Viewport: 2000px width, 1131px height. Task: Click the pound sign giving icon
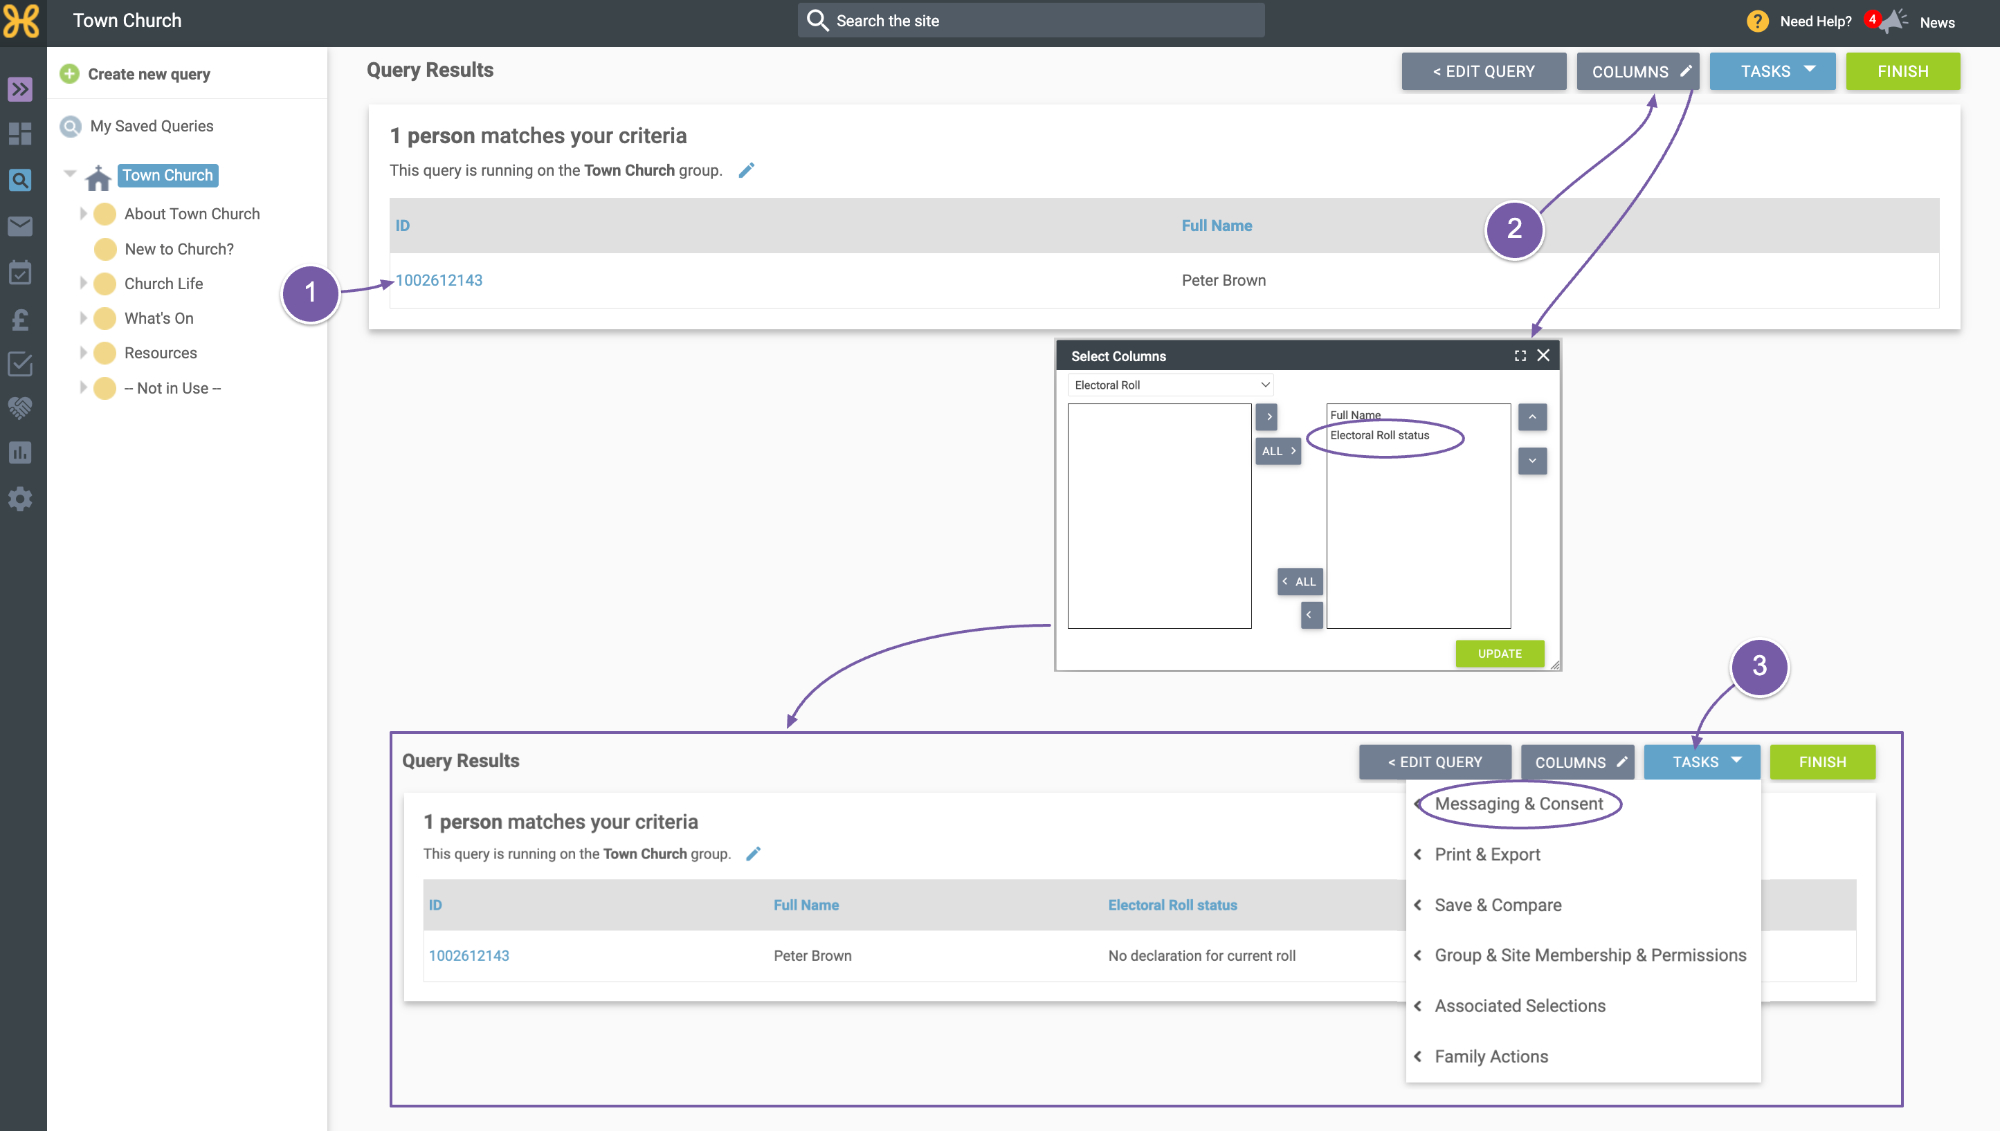click(20, 319)
